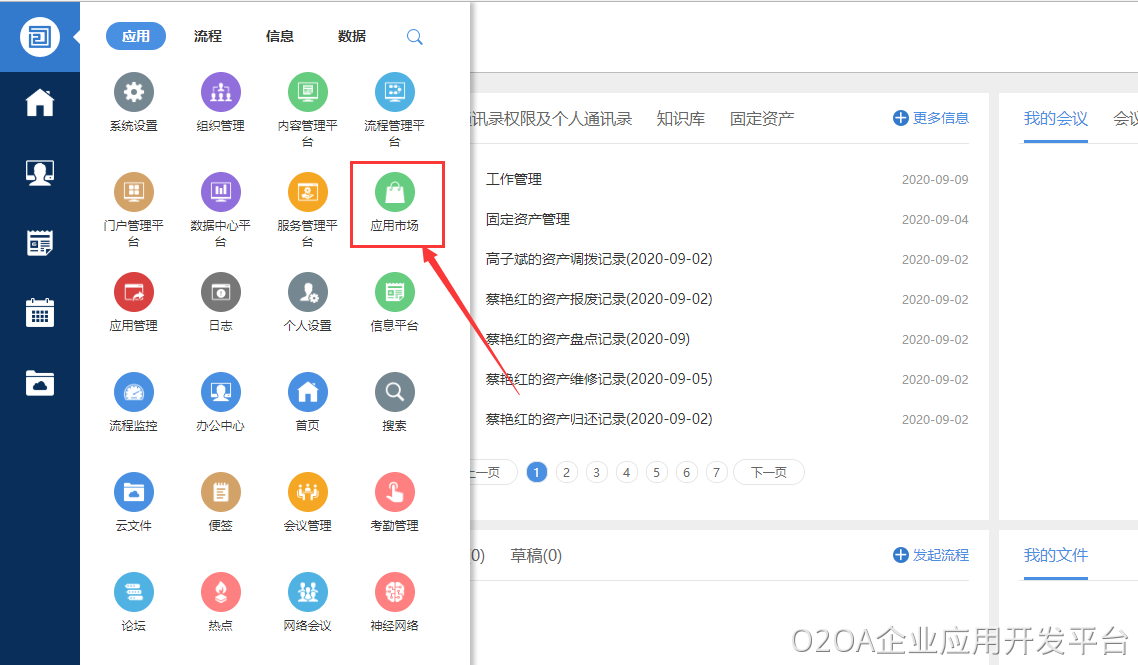Click the 更多信息 link
The height and width of the screenshot is (665, 1138).
(931, 118)
